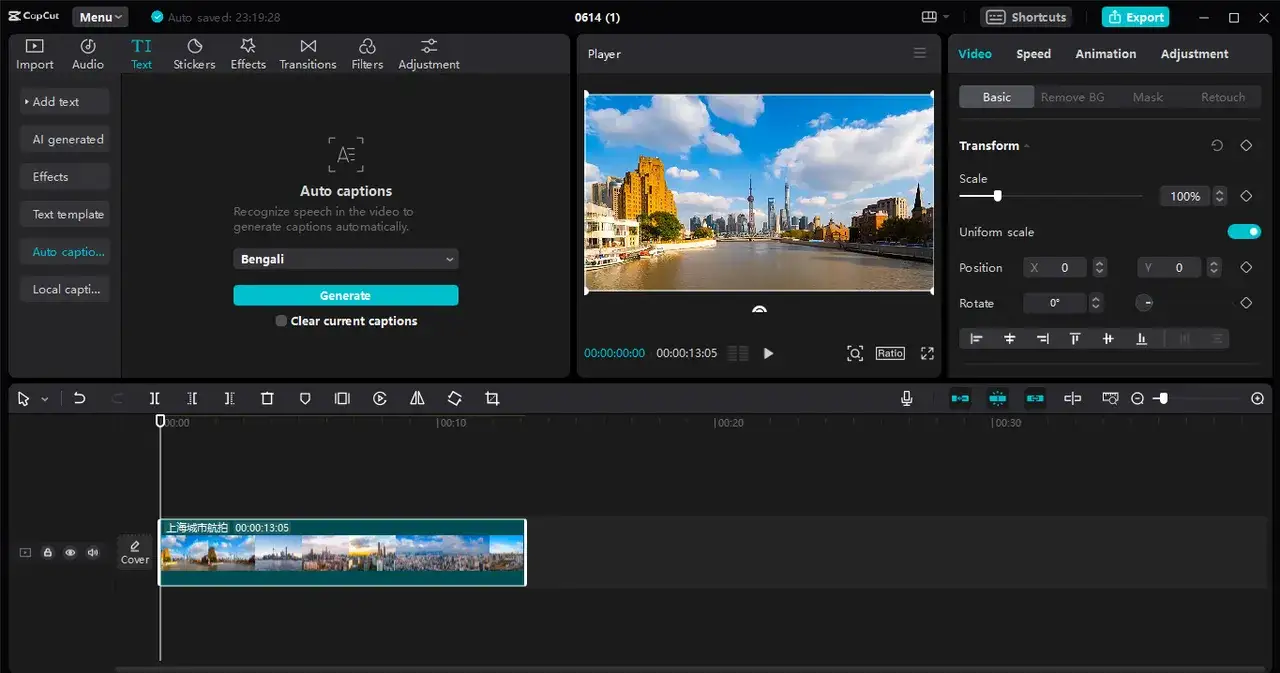The height and width of the screenshot is (673, 1280).
Task: Open the Stickers panel
Action: tap(194, 54)
